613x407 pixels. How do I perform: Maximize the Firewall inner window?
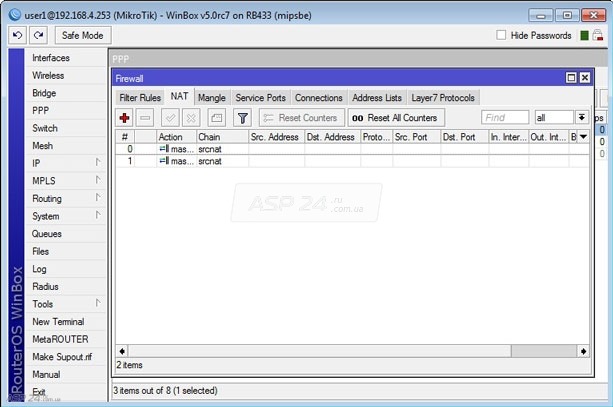pos(571,78)
